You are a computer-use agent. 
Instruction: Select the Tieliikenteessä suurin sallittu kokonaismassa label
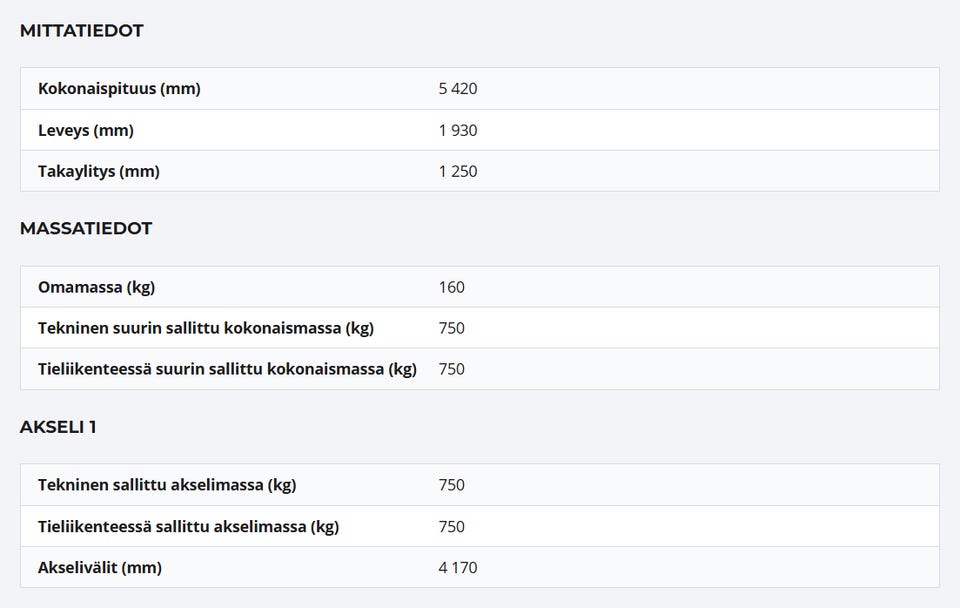tap(227, 369)
